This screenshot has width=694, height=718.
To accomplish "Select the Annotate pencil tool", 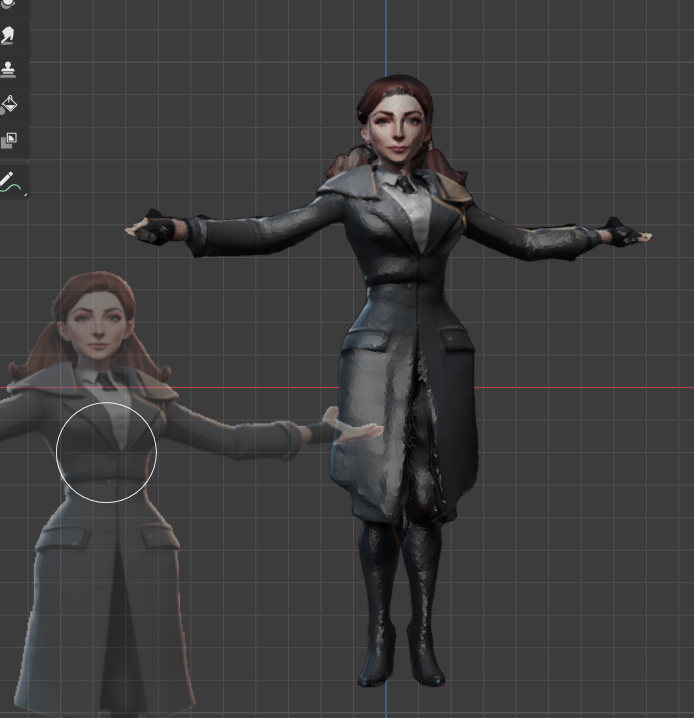I will click(10, 181).
